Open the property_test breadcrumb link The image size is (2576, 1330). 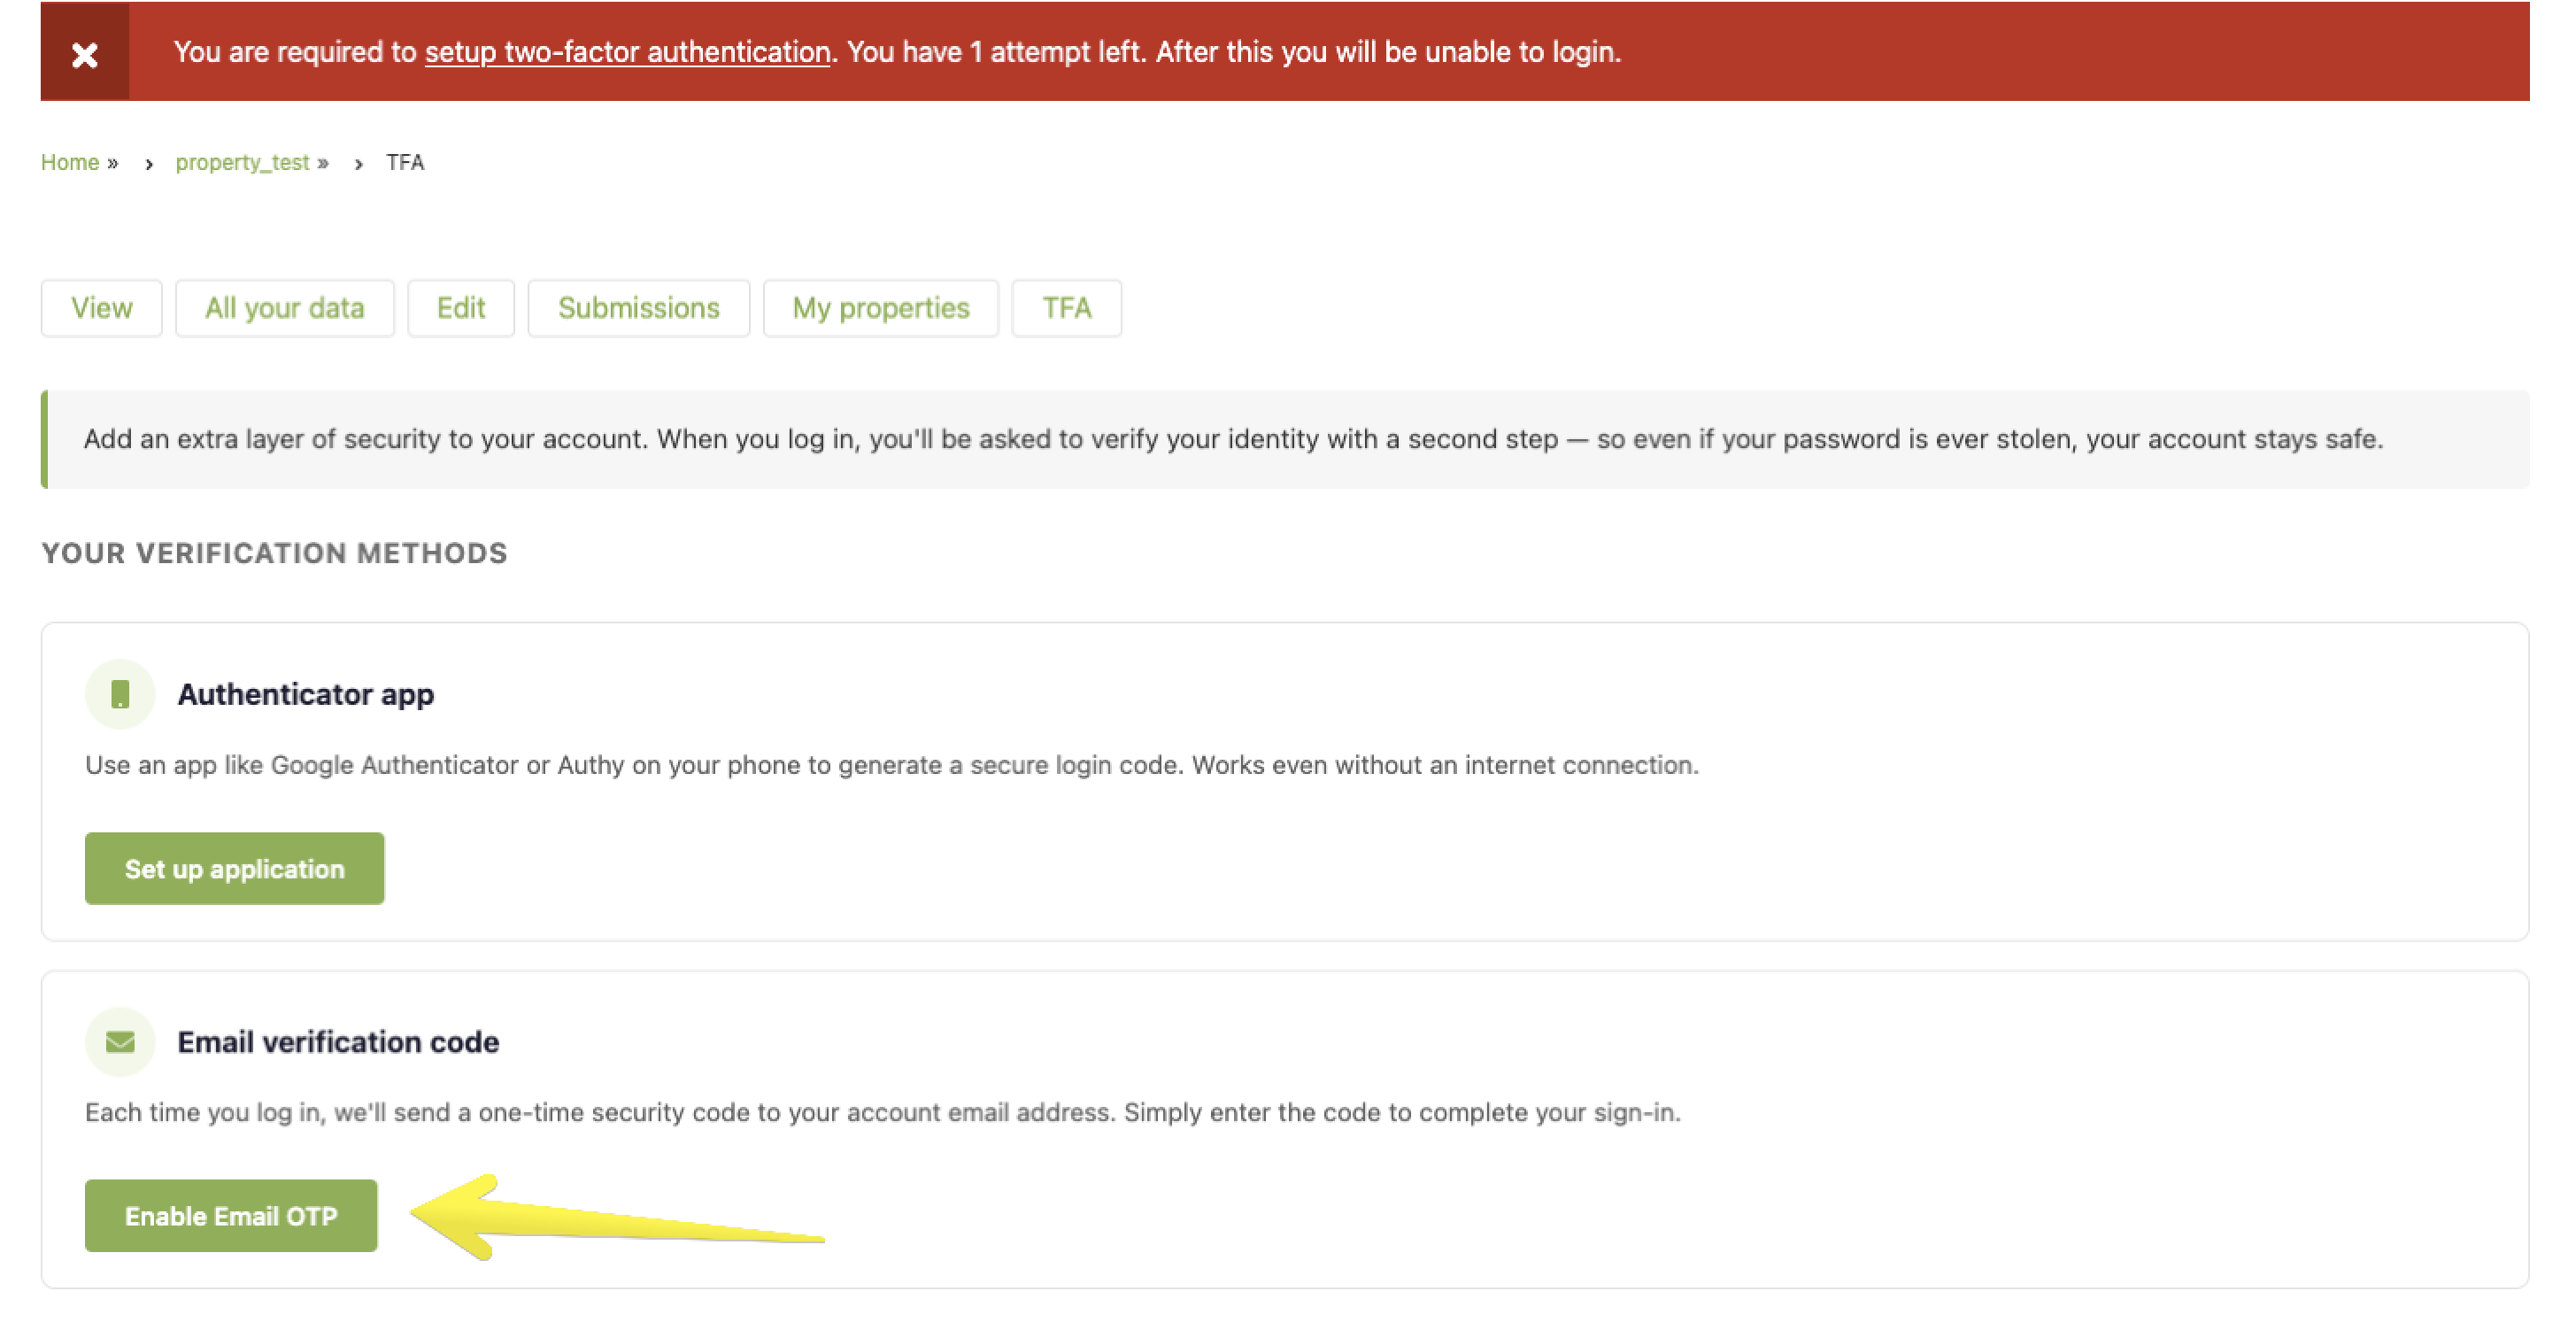pos(243,163)
